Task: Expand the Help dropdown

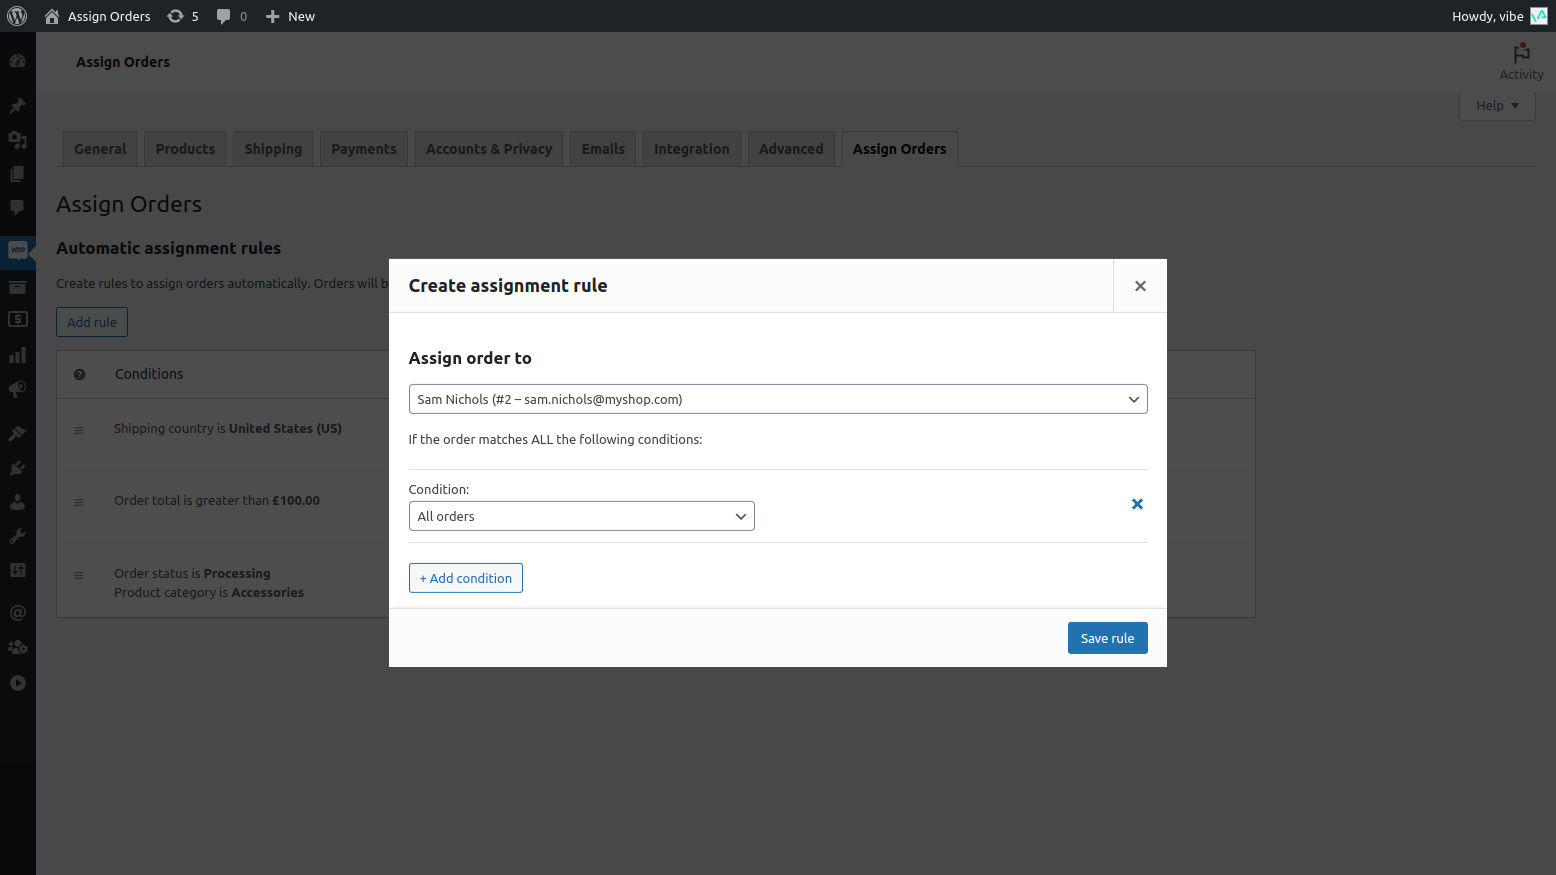Action: (x=1496, y=105)
